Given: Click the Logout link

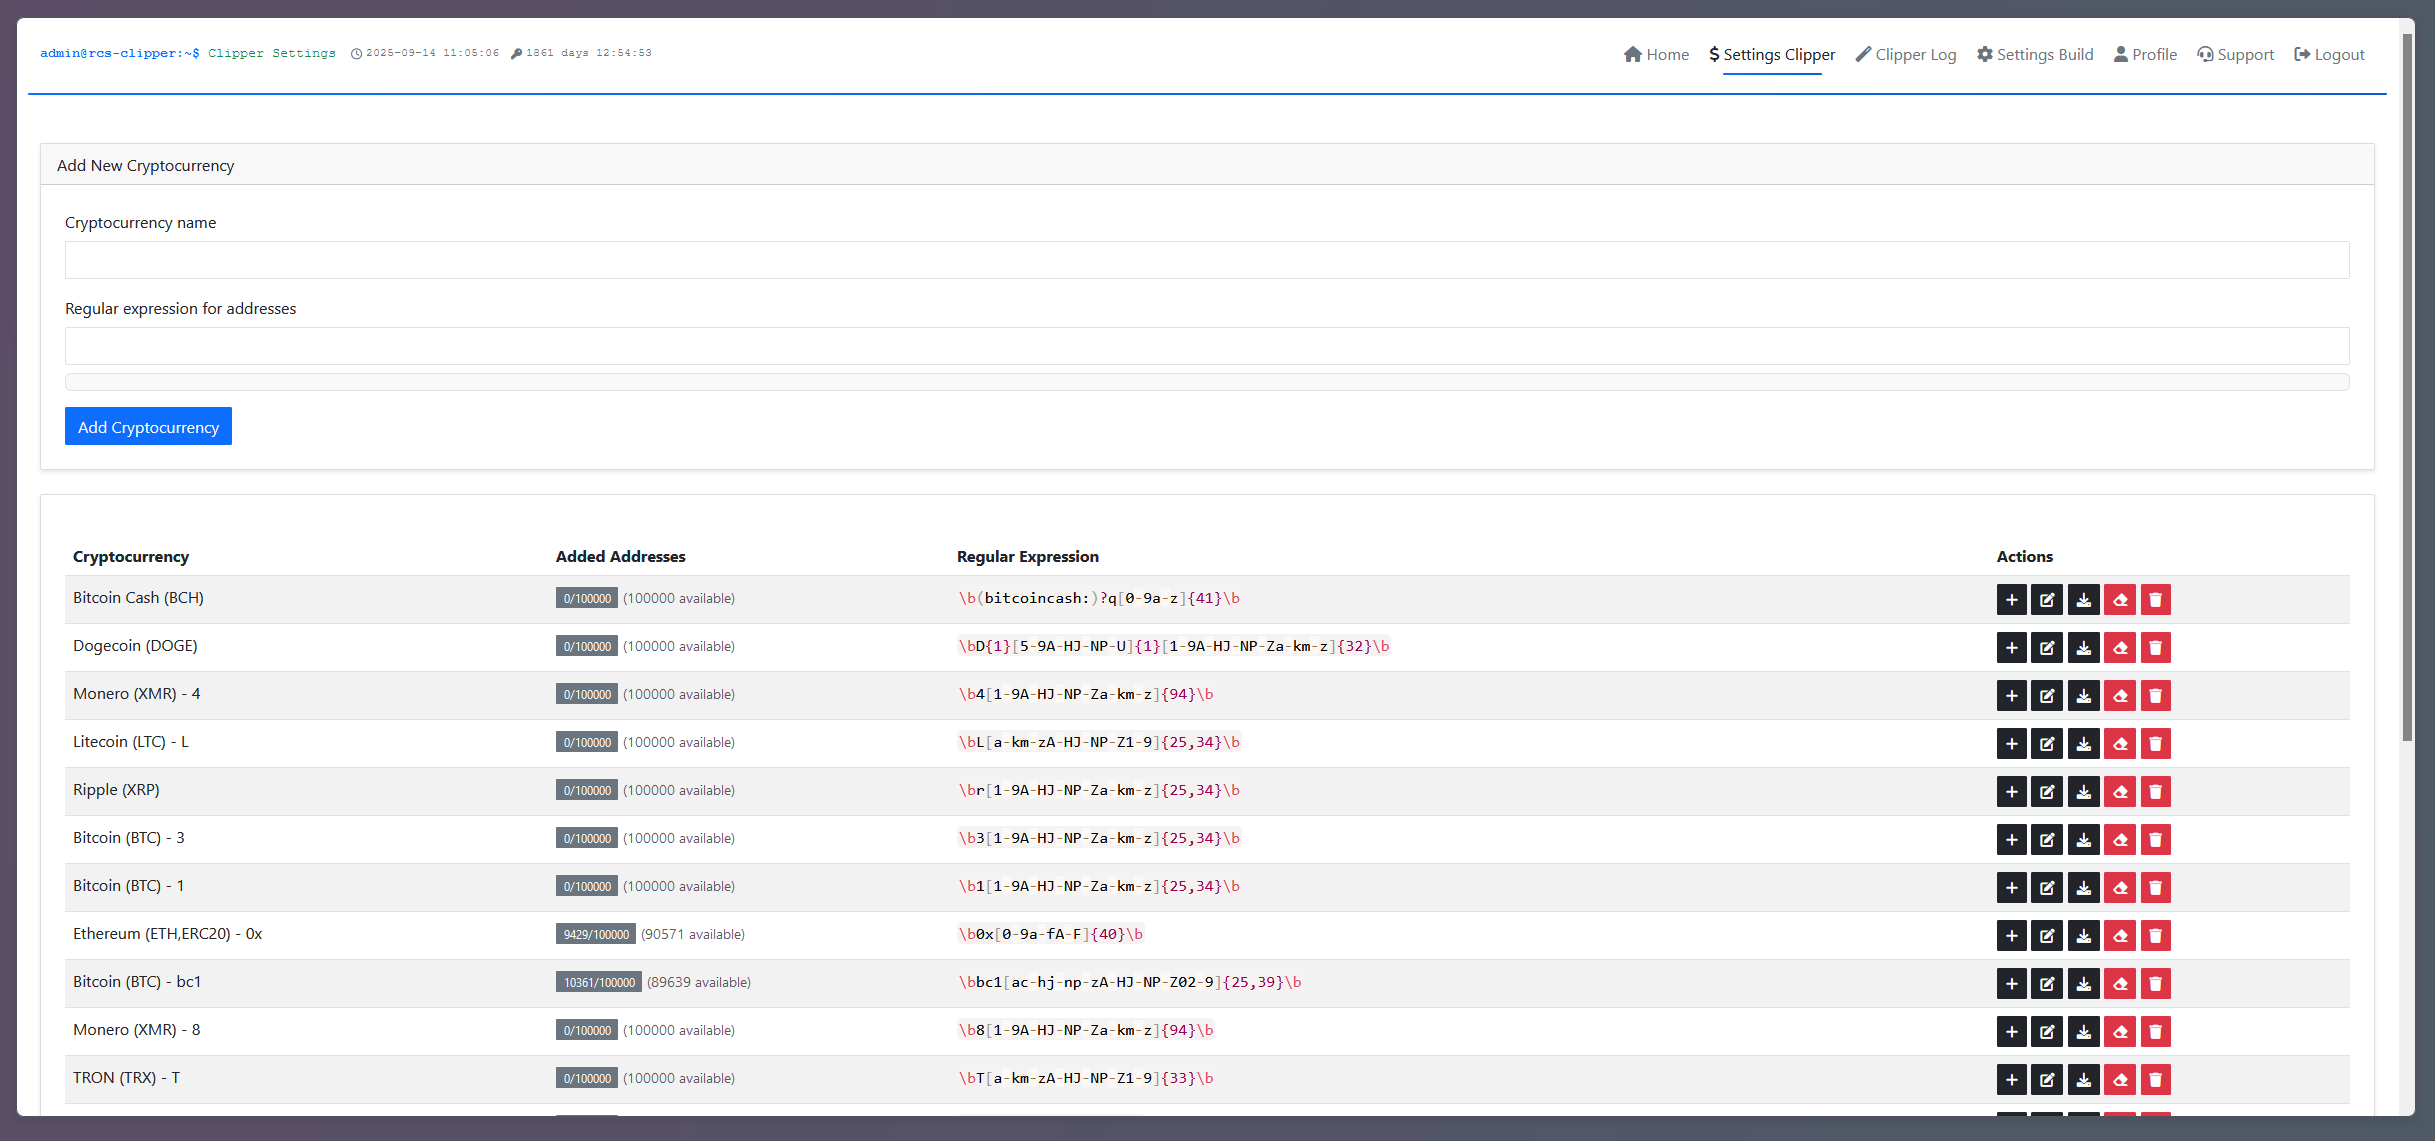Looking at the screenshot, I should point(2329,54).
